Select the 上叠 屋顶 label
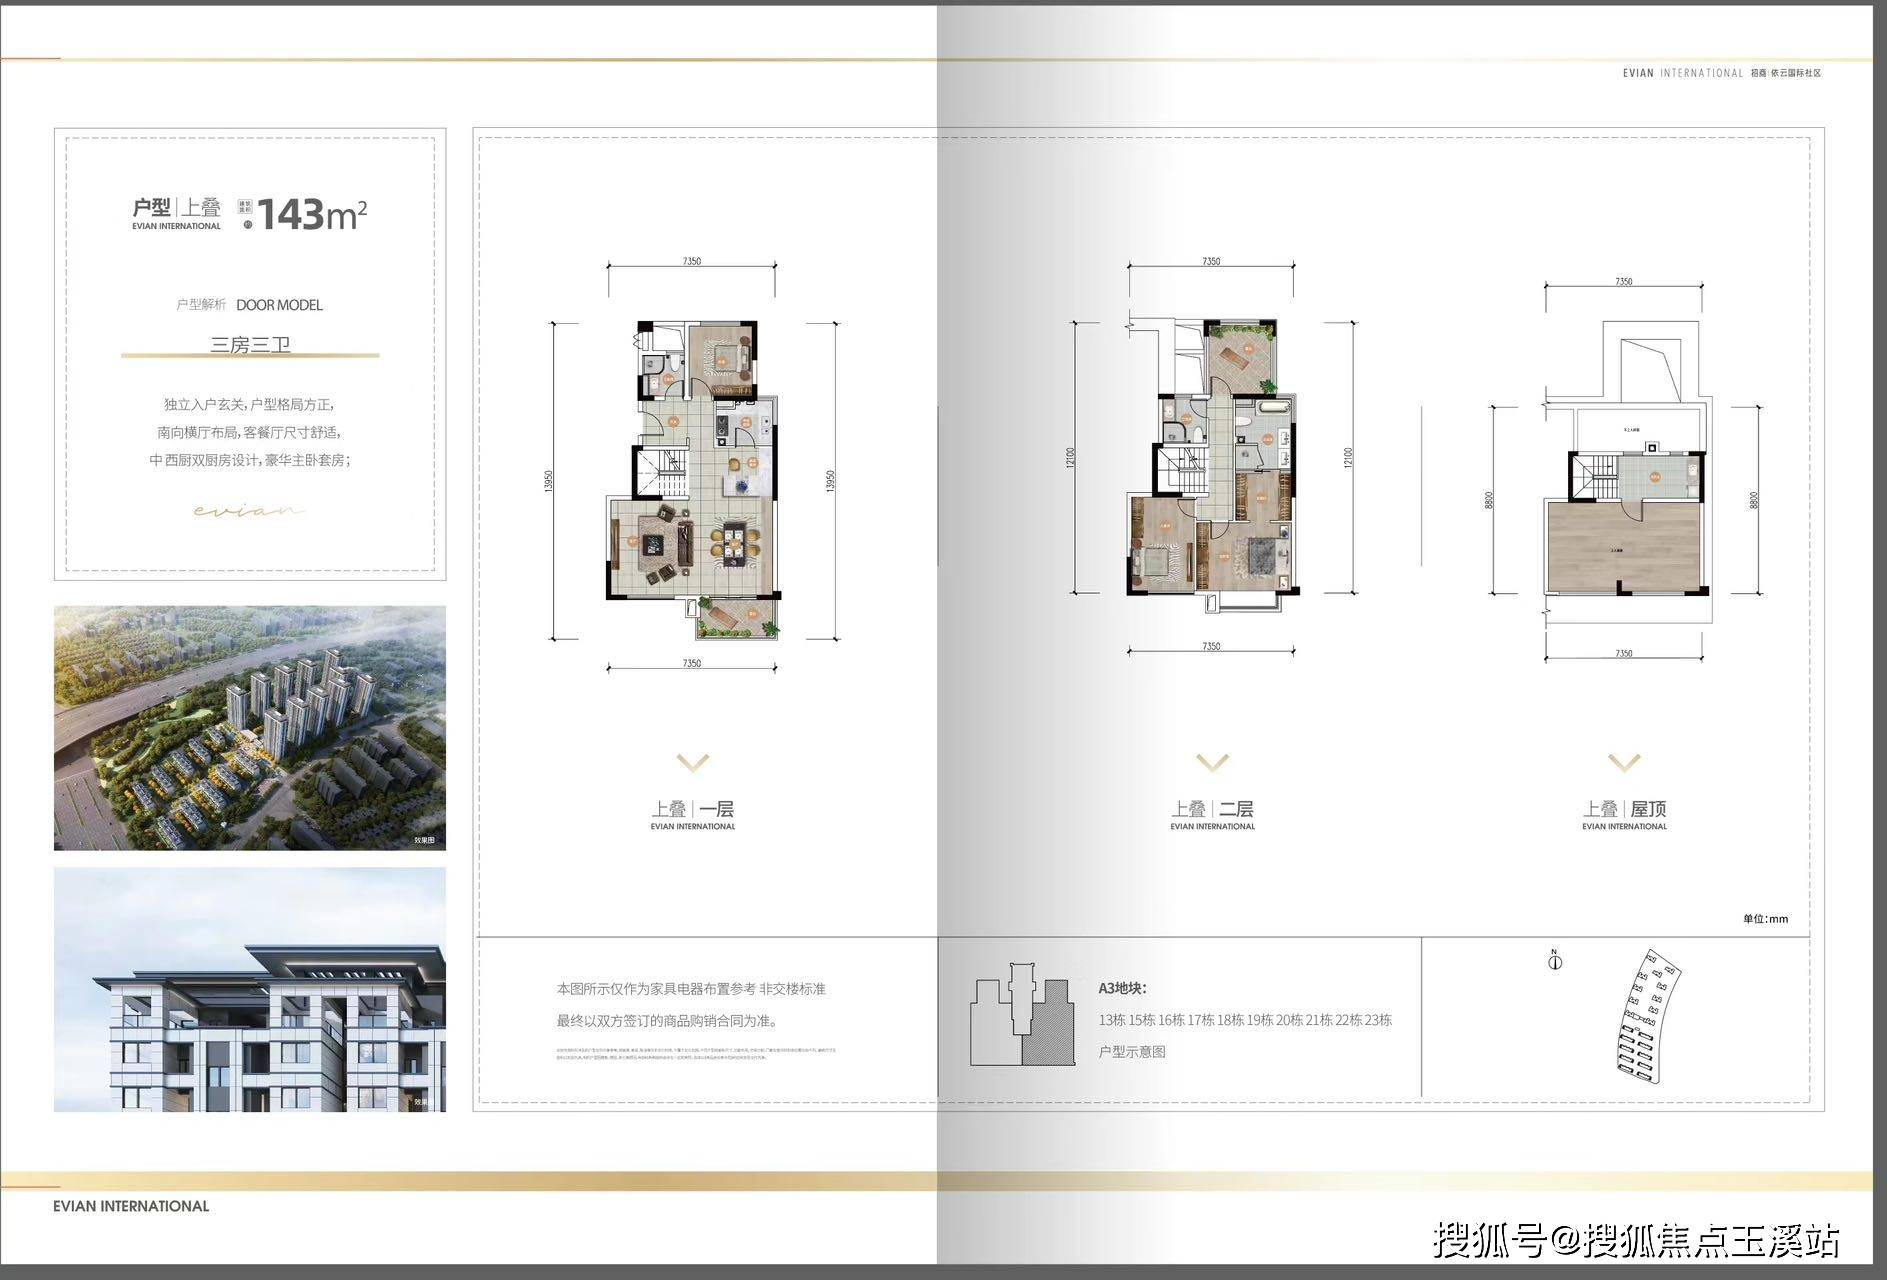 [x=1624, y=813]
